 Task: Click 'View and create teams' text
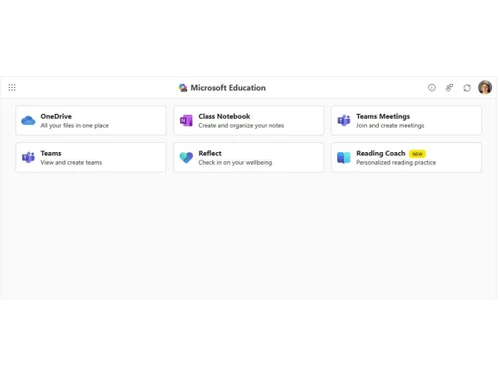tap(71, 163)
